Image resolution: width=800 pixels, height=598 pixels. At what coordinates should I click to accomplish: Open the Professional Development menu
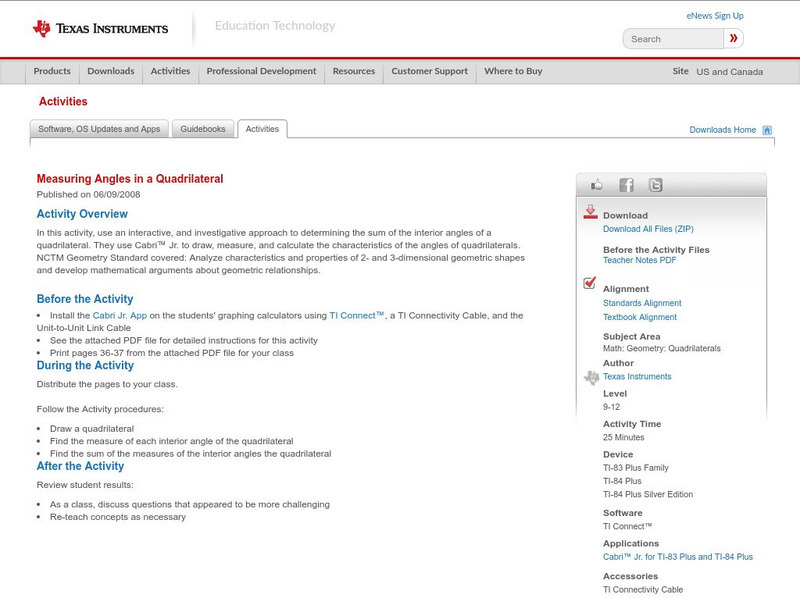[261, 71]
